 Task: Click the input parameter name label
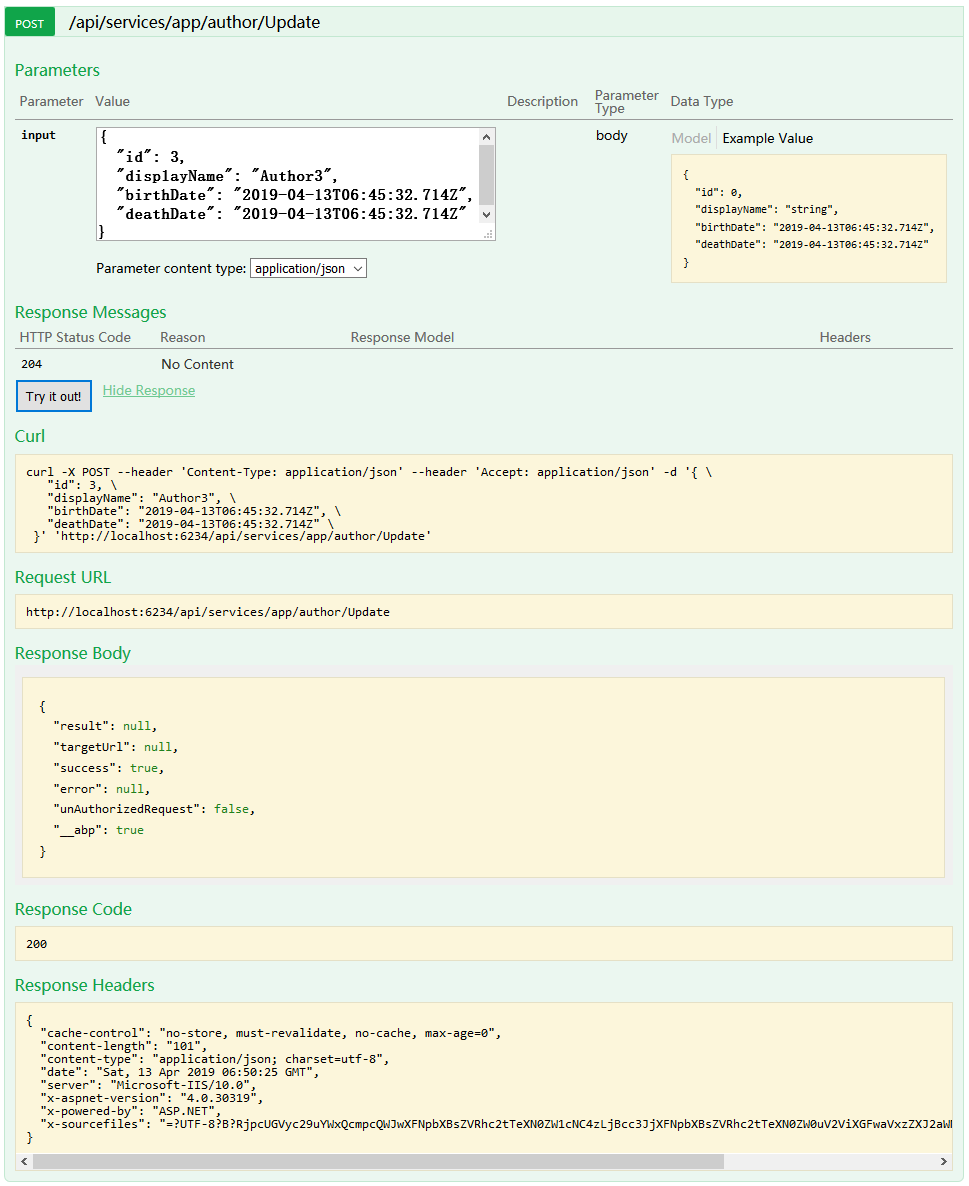pyautogui.click(x=39, y=135)
